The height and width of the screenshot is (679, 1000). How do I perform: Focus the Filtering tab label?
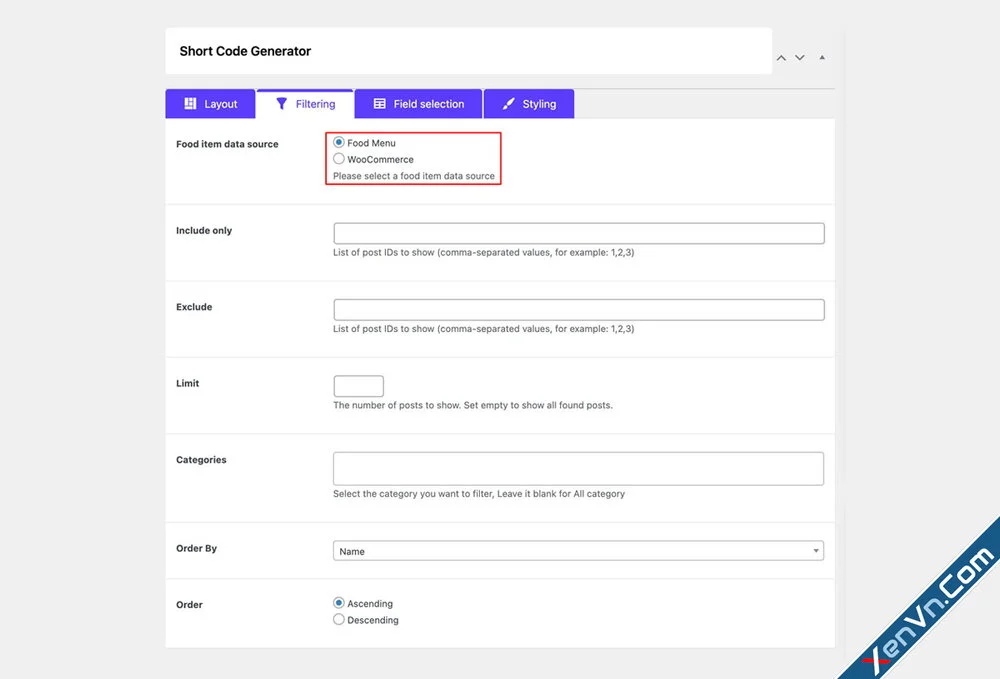(315, 103)
